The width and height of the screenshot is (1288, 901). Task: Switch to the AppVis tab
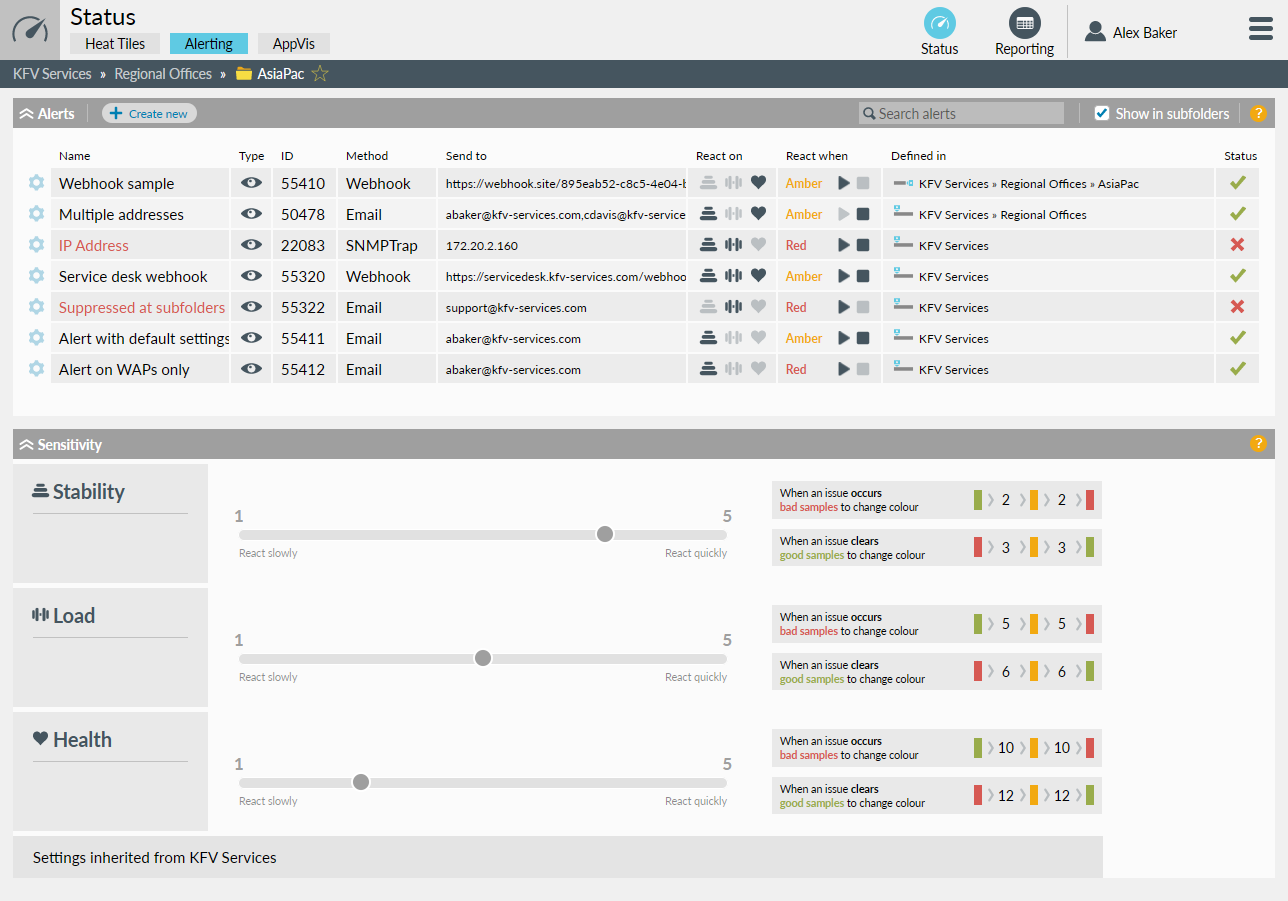[x=293, y=44]
